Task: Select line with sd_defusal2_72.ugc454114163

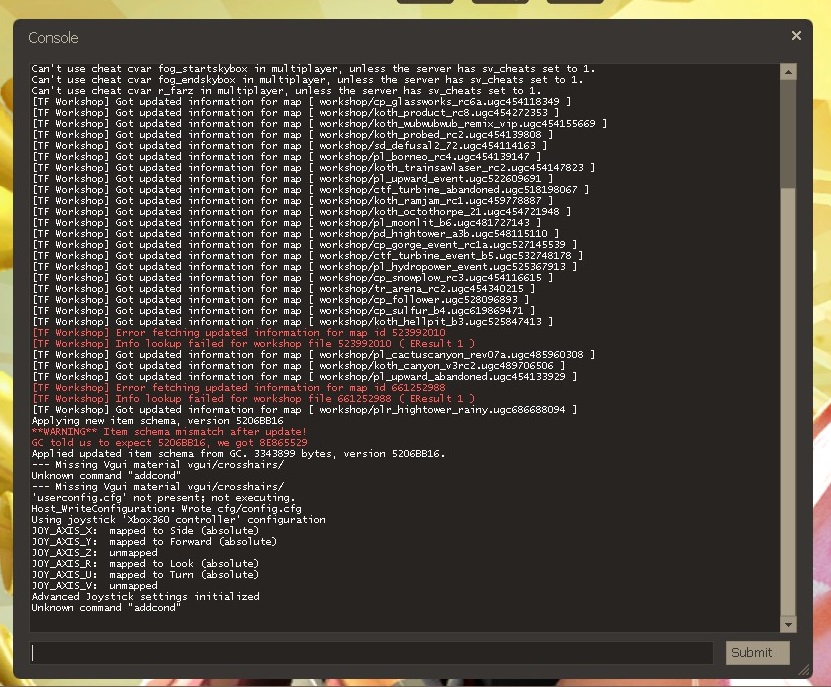Action: click(x=289, y=146)
